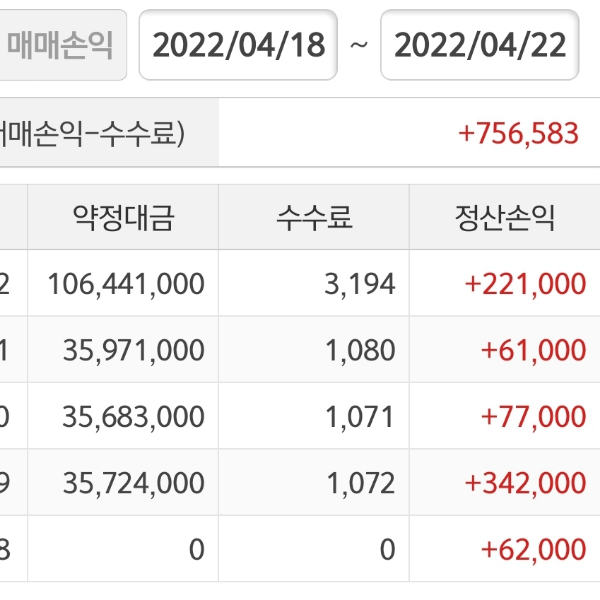Select the 35,683,000 약정대금 cell
The image size is (600, 600).
(x=133, y=416)
